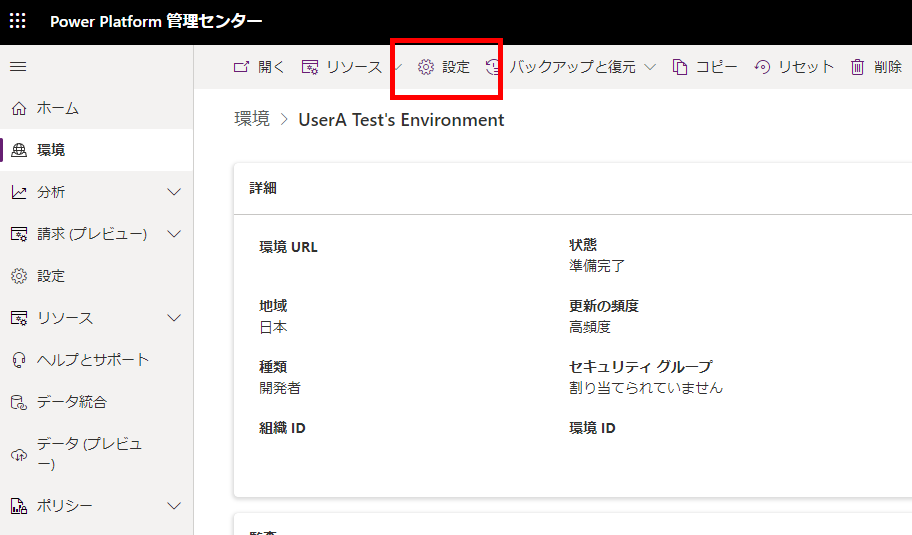
Task: Click the コピー toolbar button label
Action: [717, 67]
